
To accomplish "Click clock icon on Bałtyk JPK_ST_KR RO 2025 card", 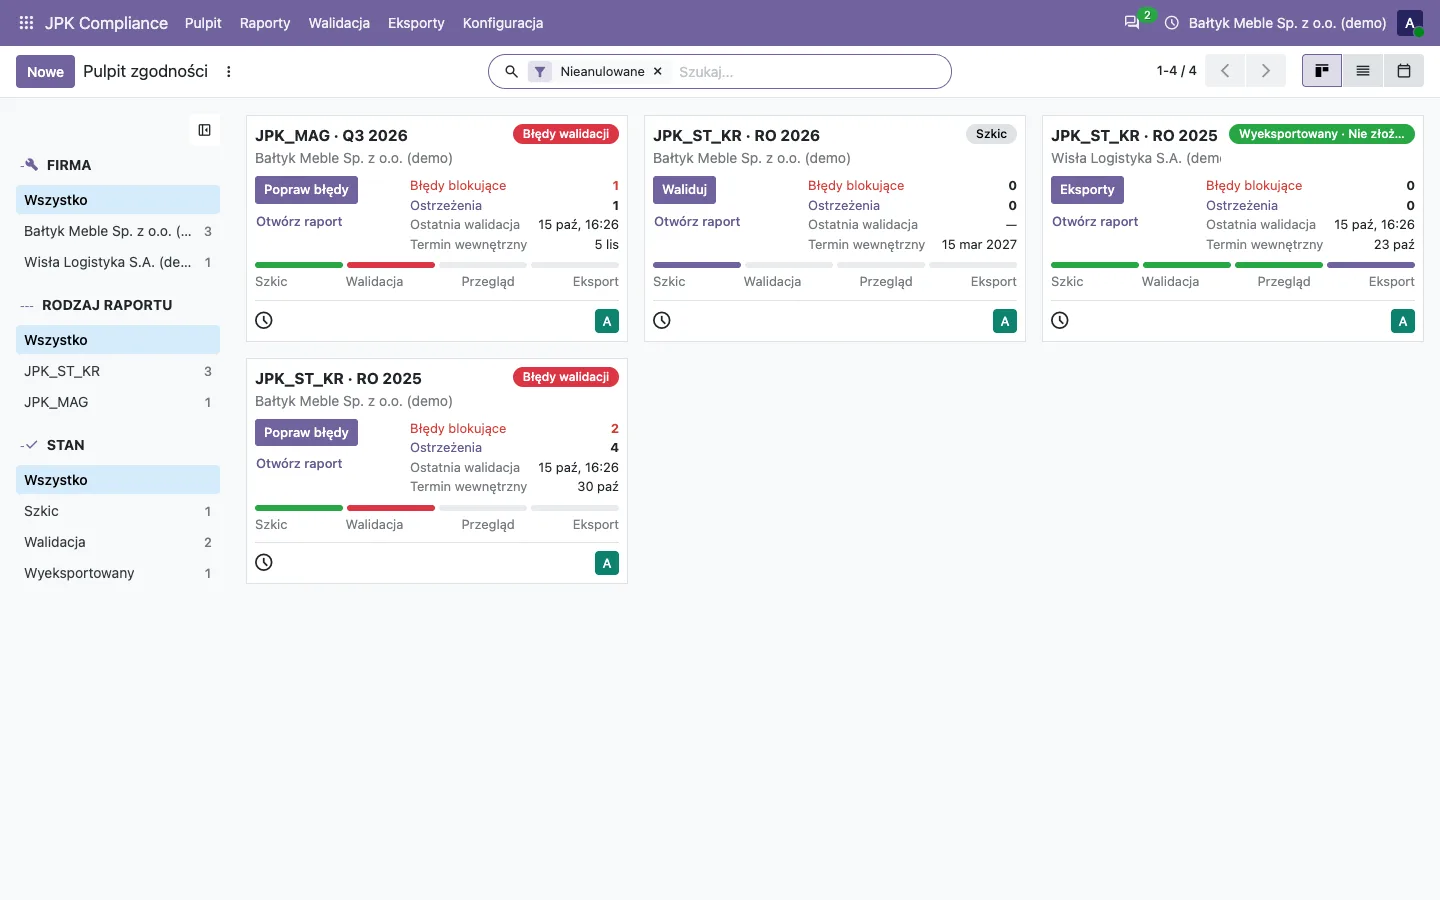I will tap(264, 563).
